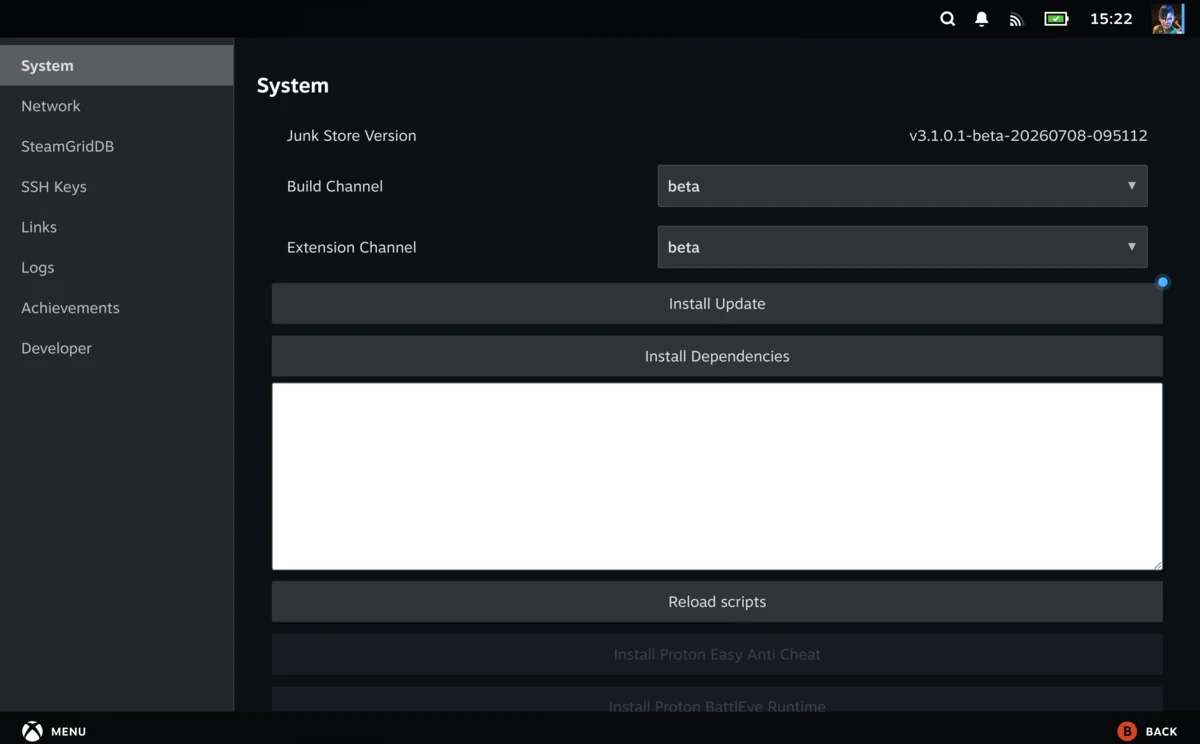
Task: Click the wireless signal status icon
Action: [1016, 19]
